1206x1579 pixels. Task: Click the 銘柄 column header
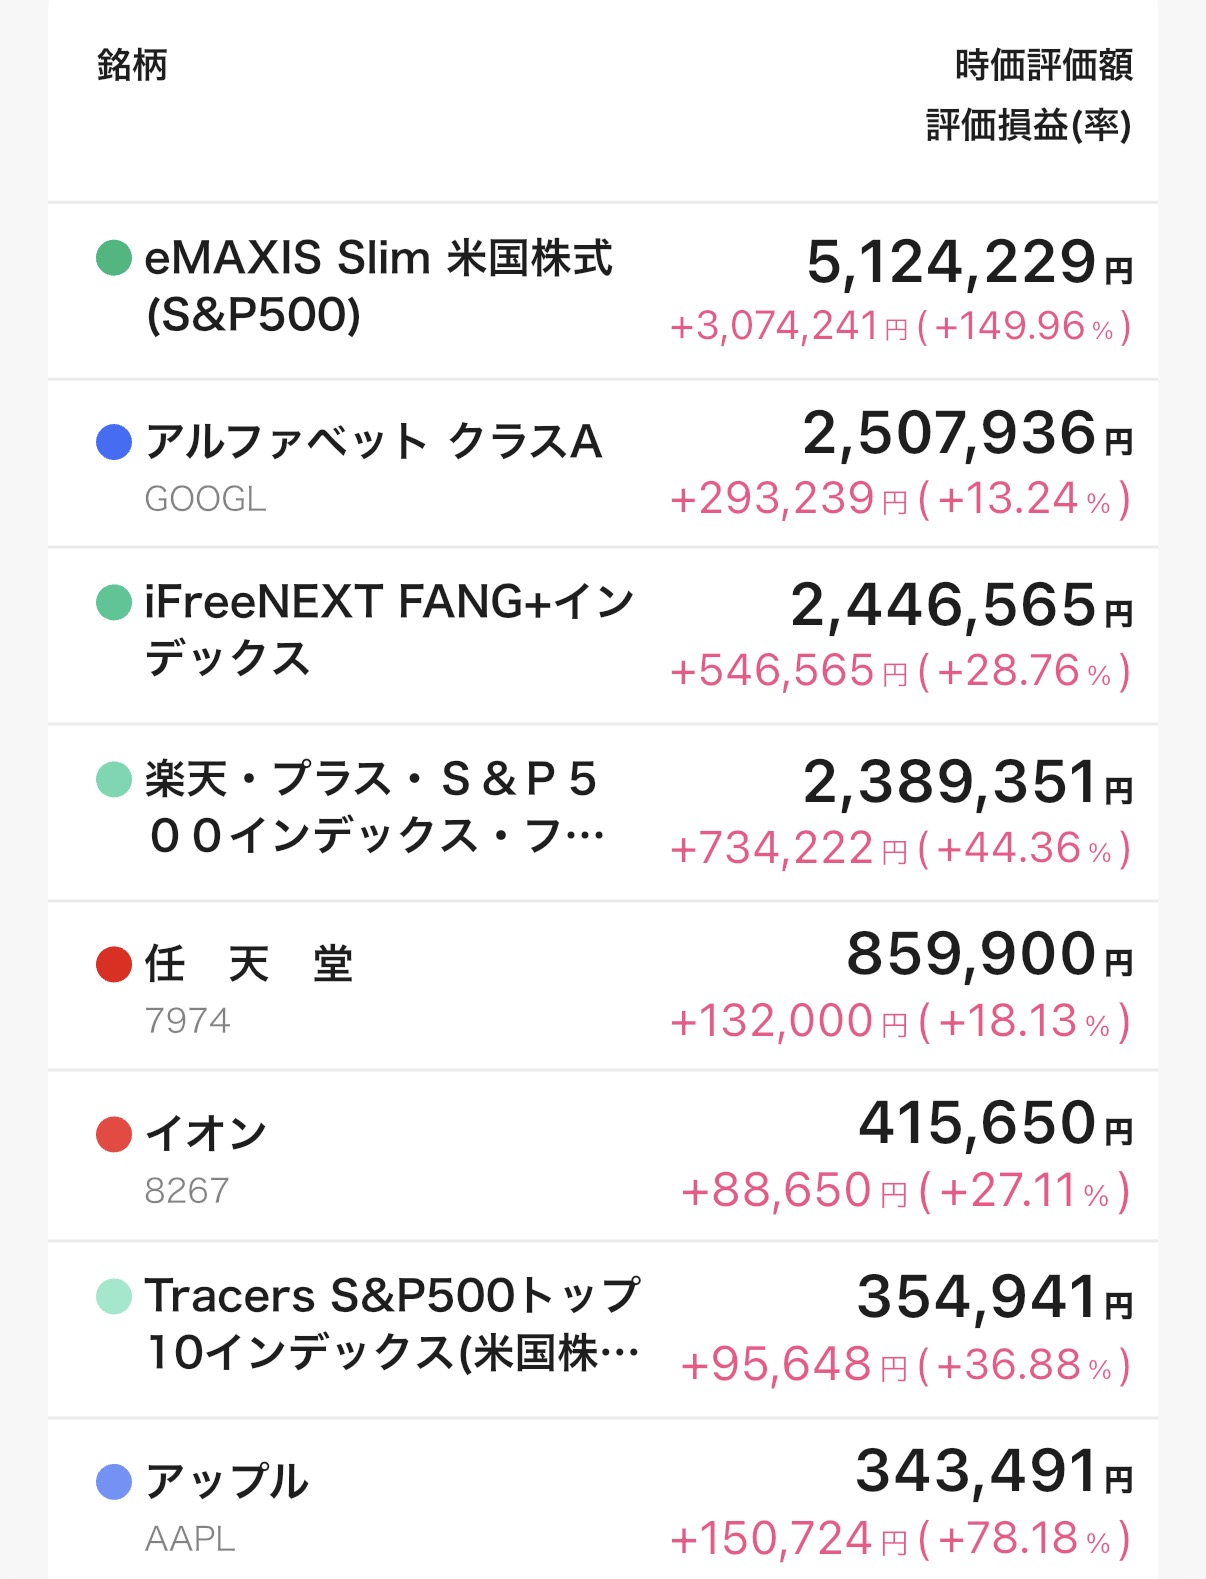click(132, 65)
